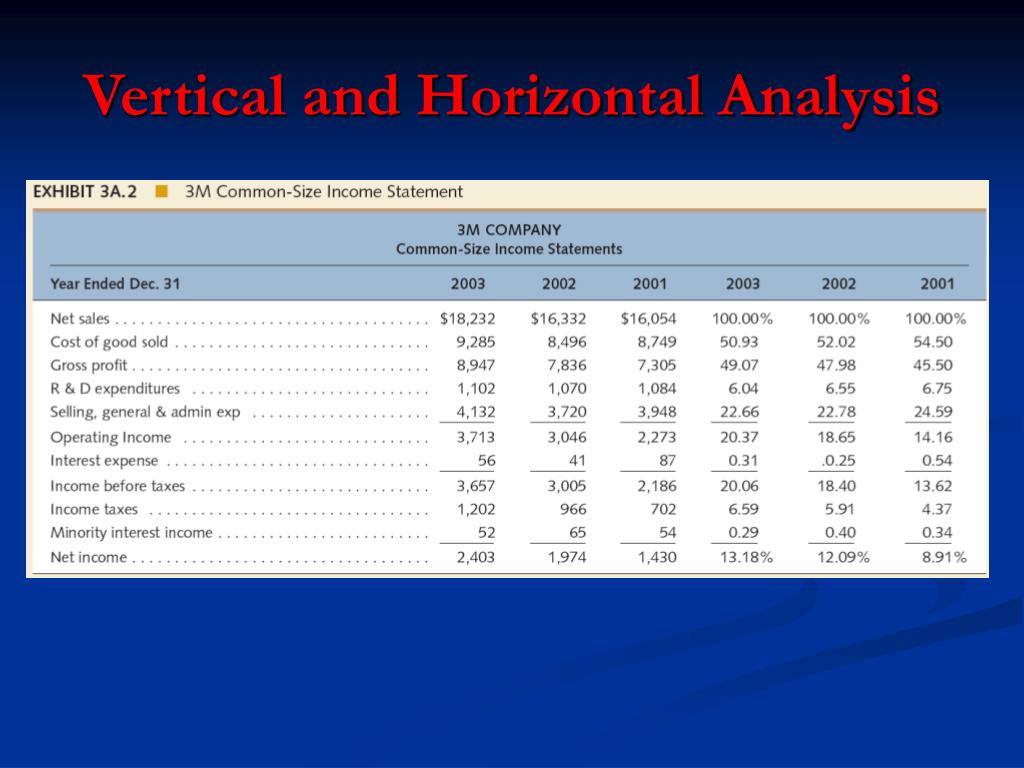Click the 'Interest expense' row label
The width and height of the screenshot is (1024, 768).
coord(104,460)
